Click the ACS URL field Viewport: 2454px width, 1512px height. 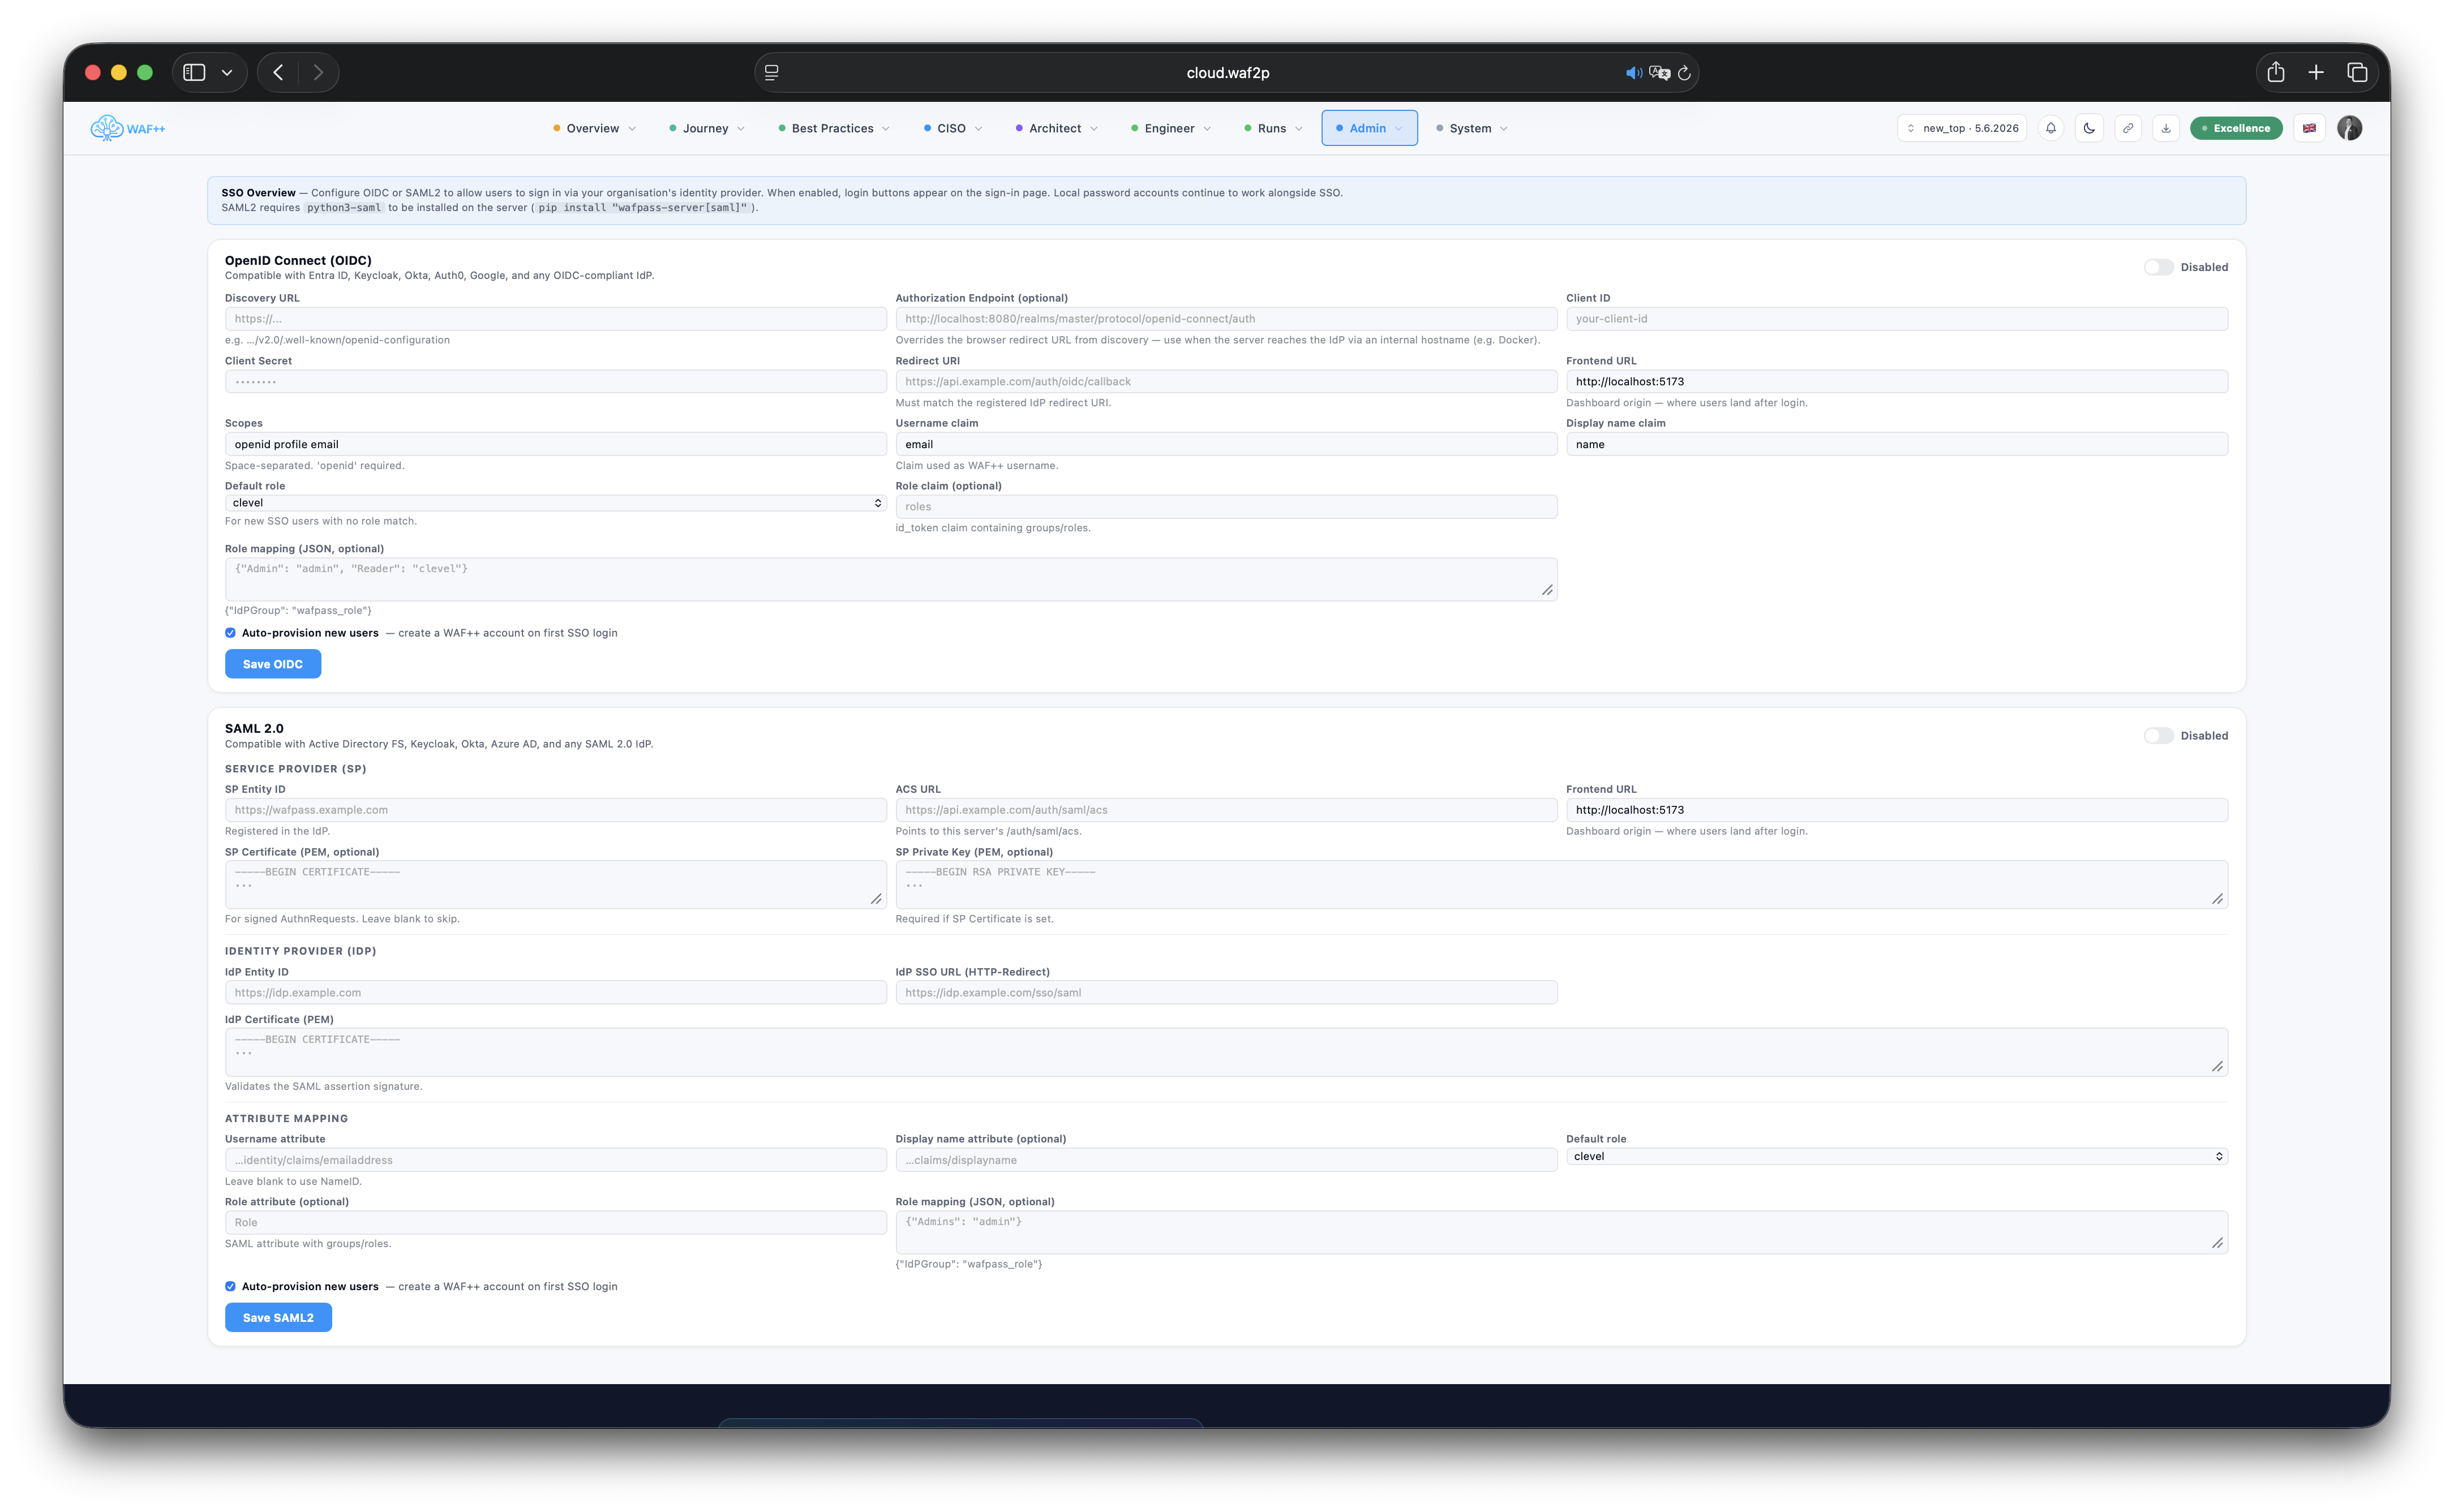coord(1226,810)
